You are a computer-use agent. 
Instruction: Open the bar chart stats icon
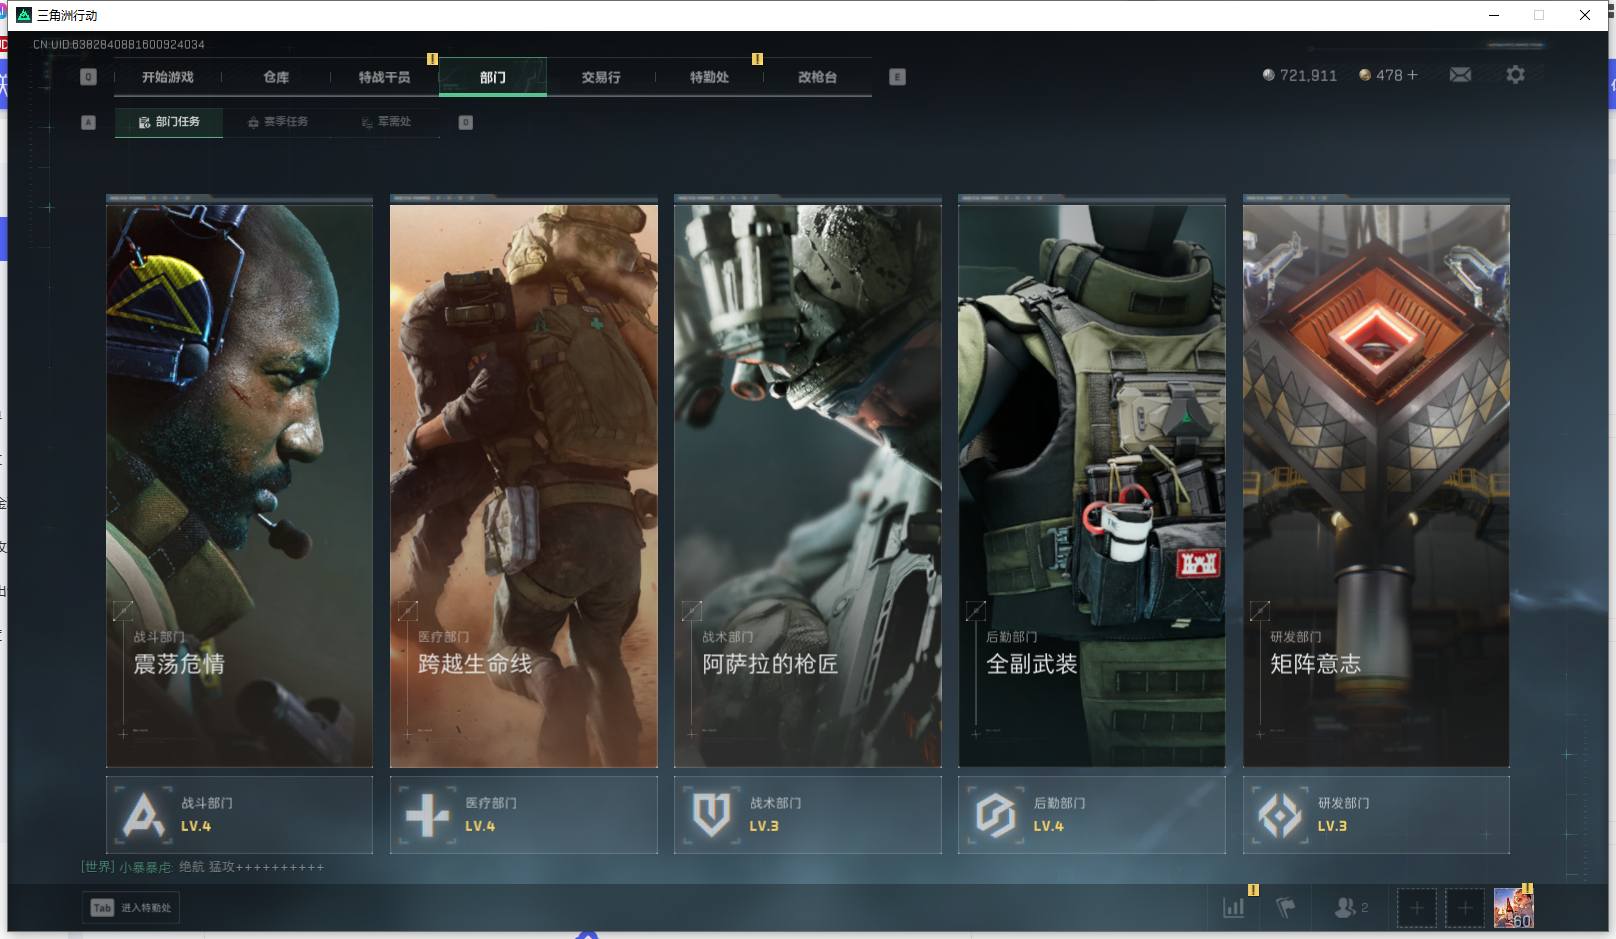tap(1234, 907)
